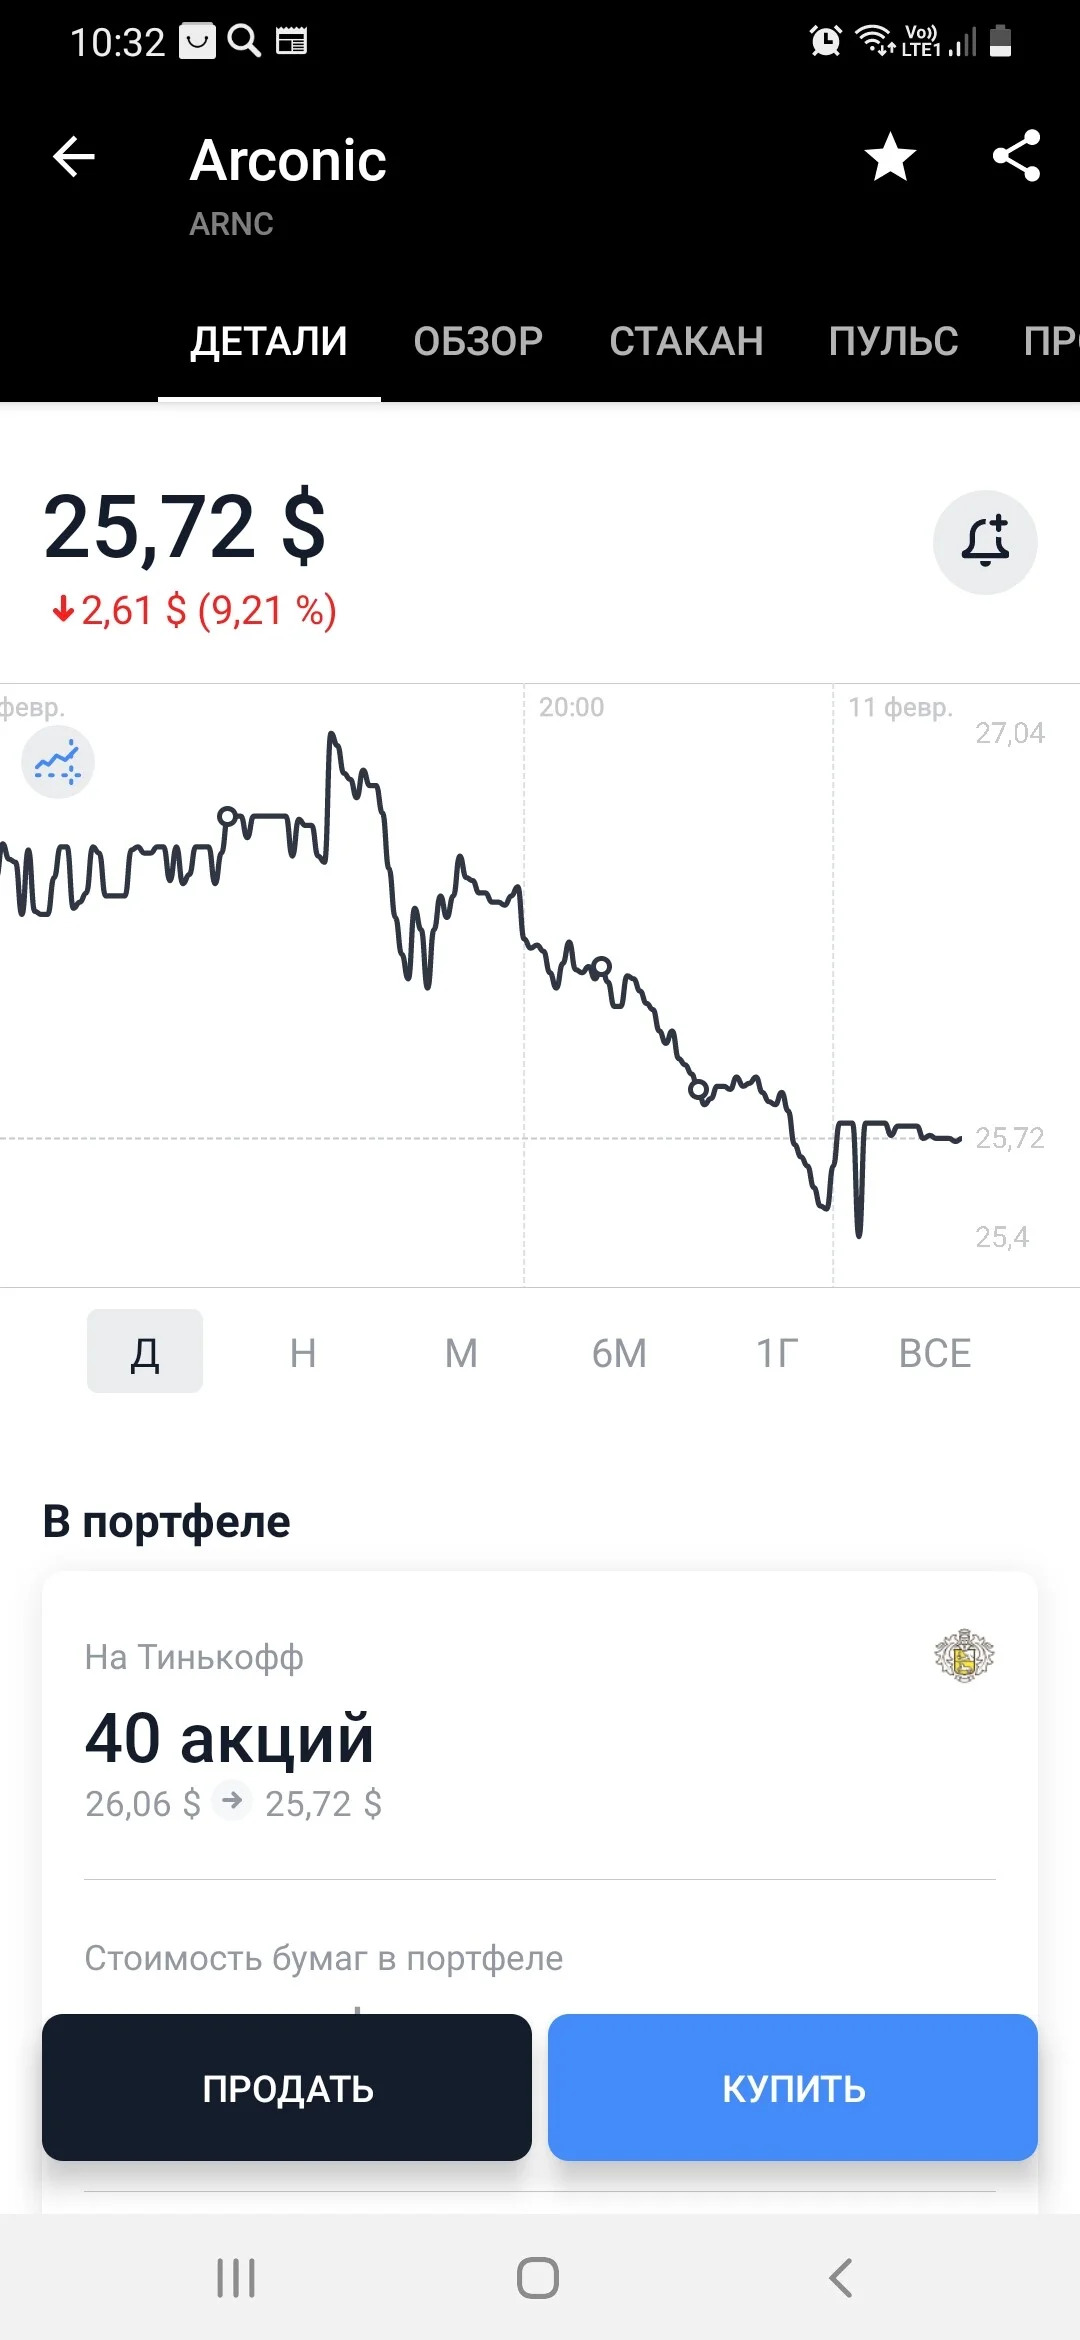The height and width of the screenshot is (2340, 1080).
Task: Tap the Tinkoff broker emblem icon
Action: click(x=964, y=1656)
